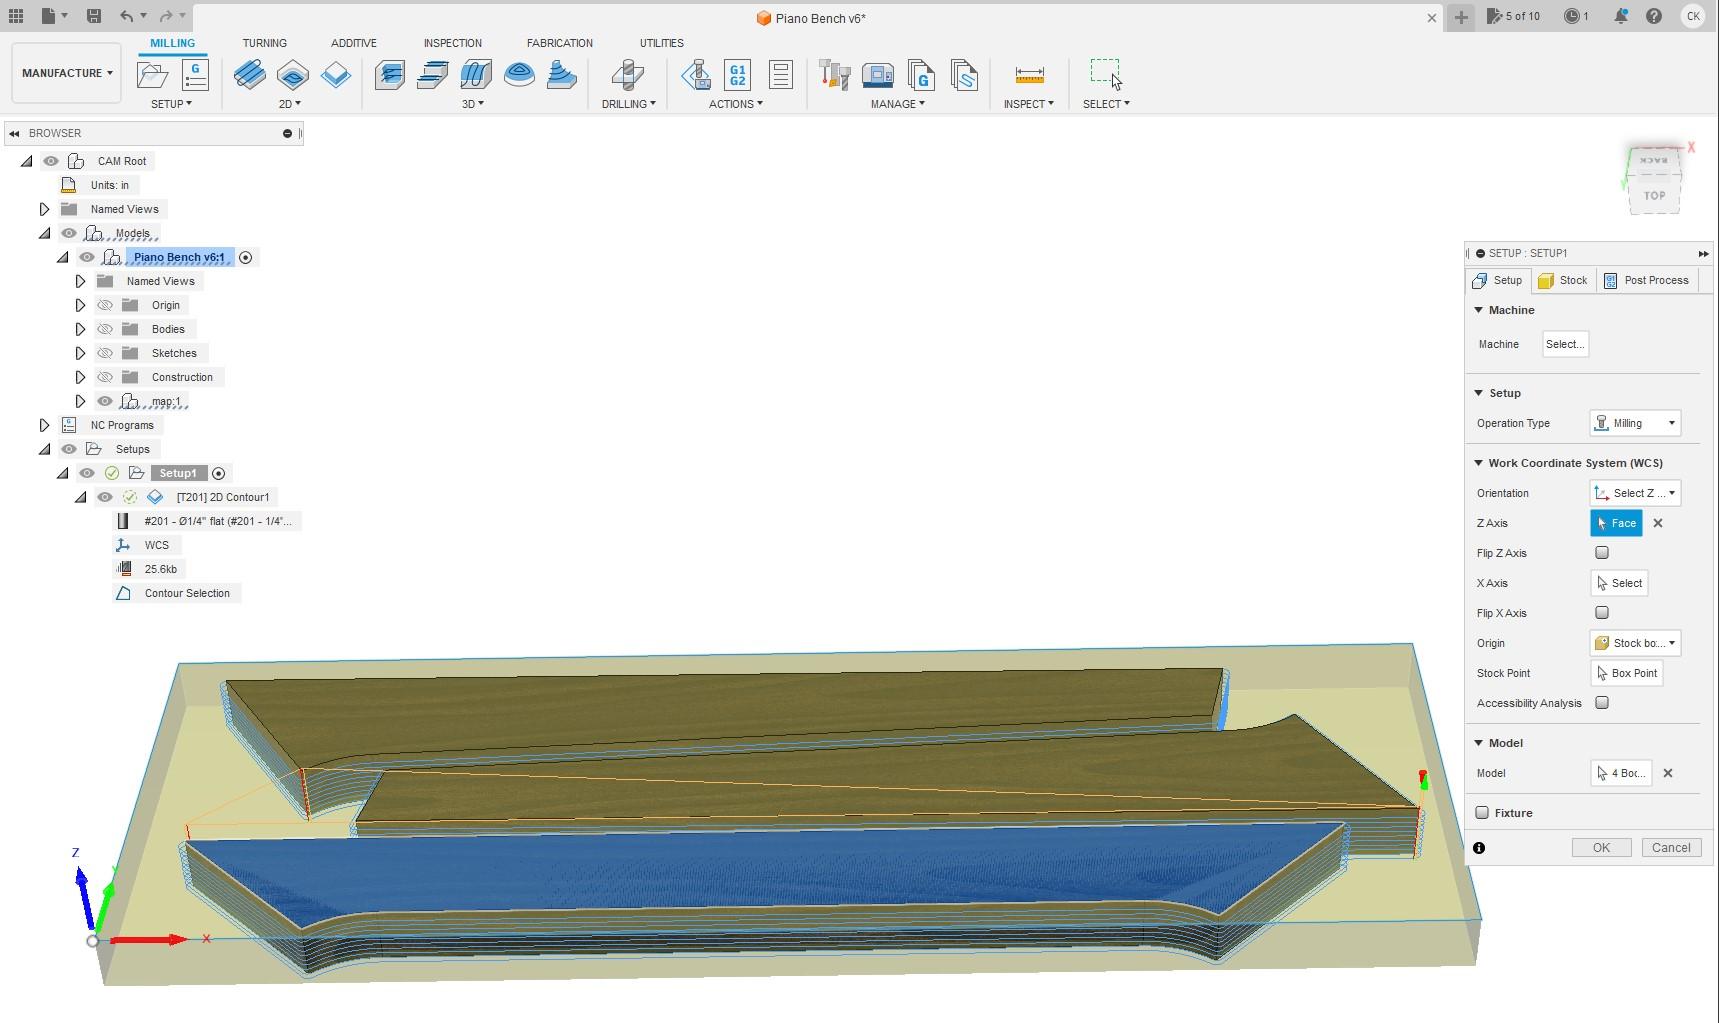Check the Accessibility Analysis option

(x=1601, y=703)
